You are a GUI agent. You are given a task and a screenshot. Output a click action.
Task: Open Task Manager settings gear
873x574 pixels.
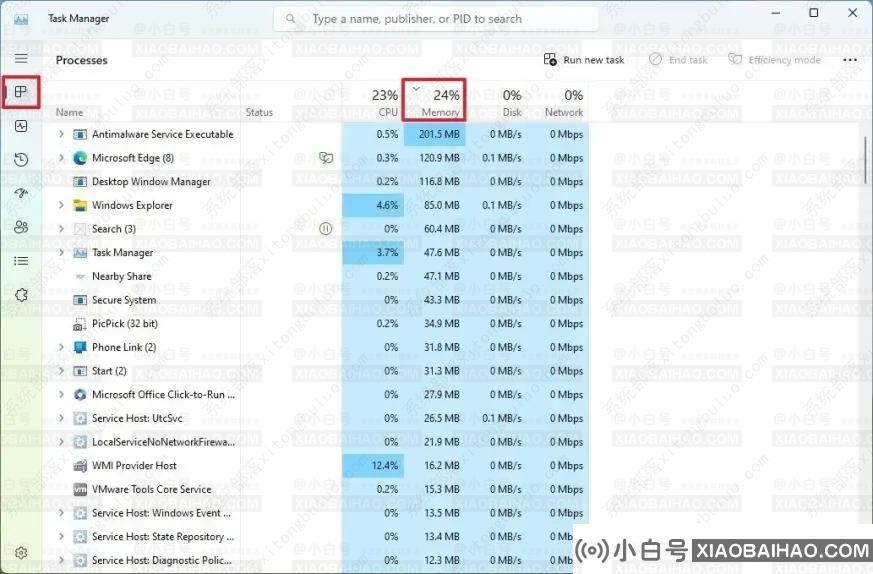click(21, 552)
